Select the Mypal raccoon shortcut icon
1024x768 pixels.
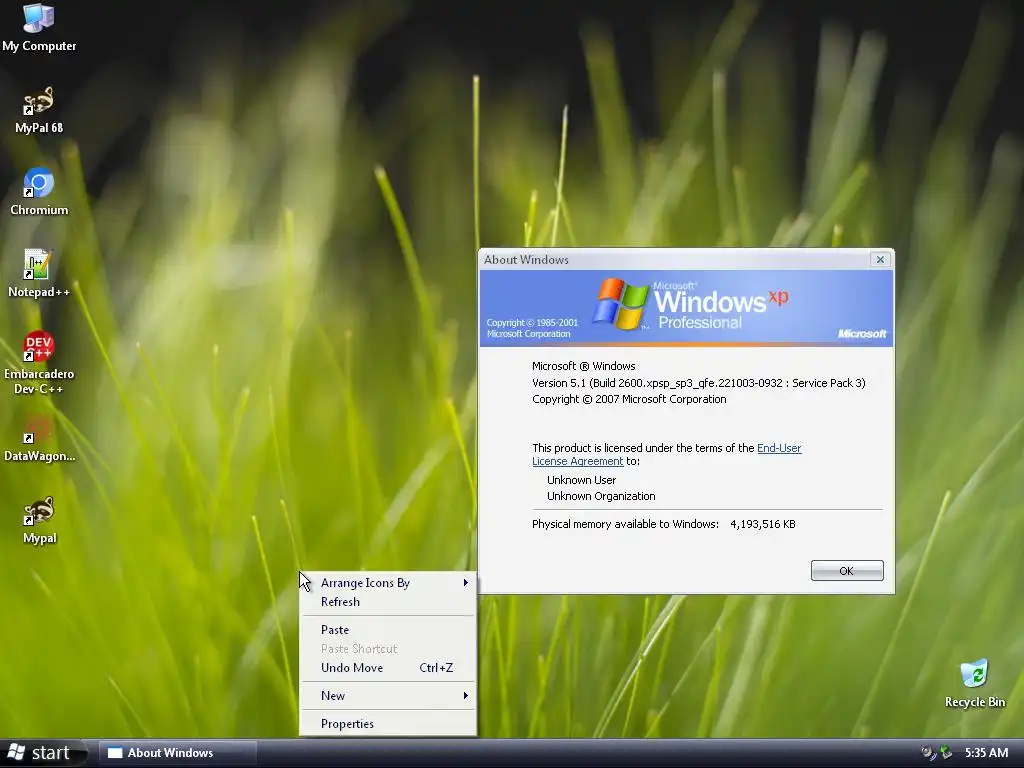click(x=39, y=520)
